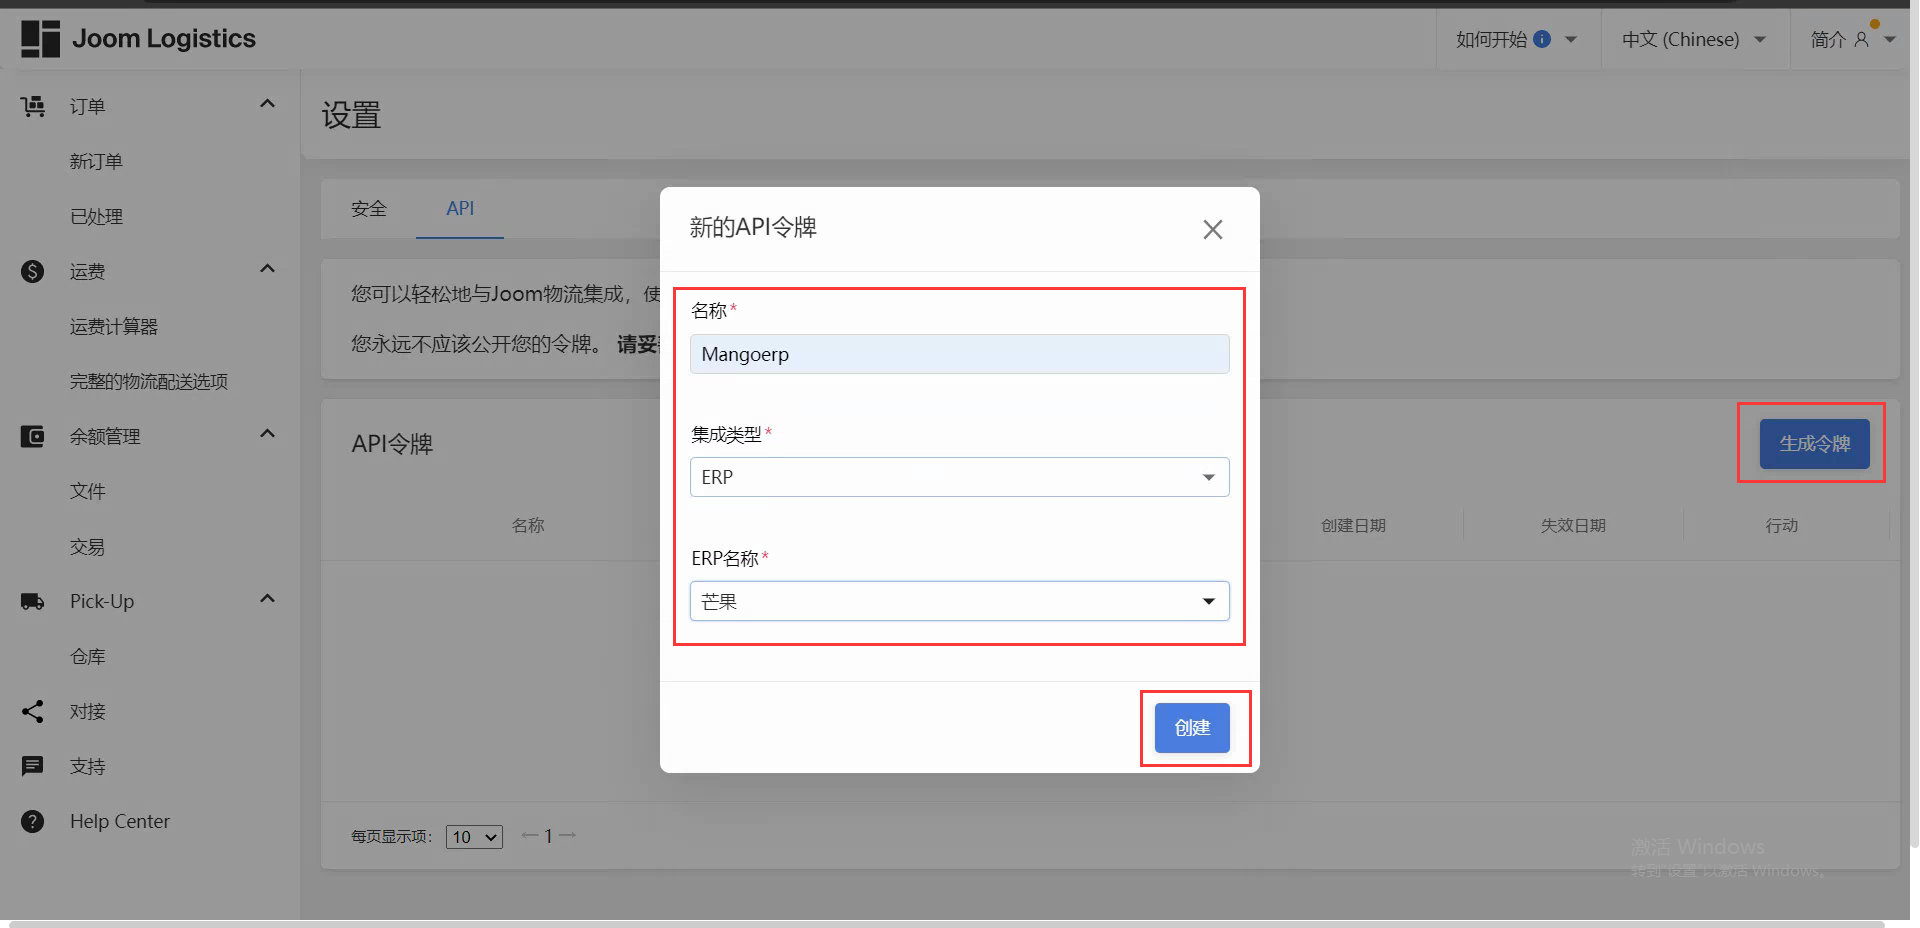Open the 集成类型 ERP dropdown
The image size is (1920, 928).
959,477
